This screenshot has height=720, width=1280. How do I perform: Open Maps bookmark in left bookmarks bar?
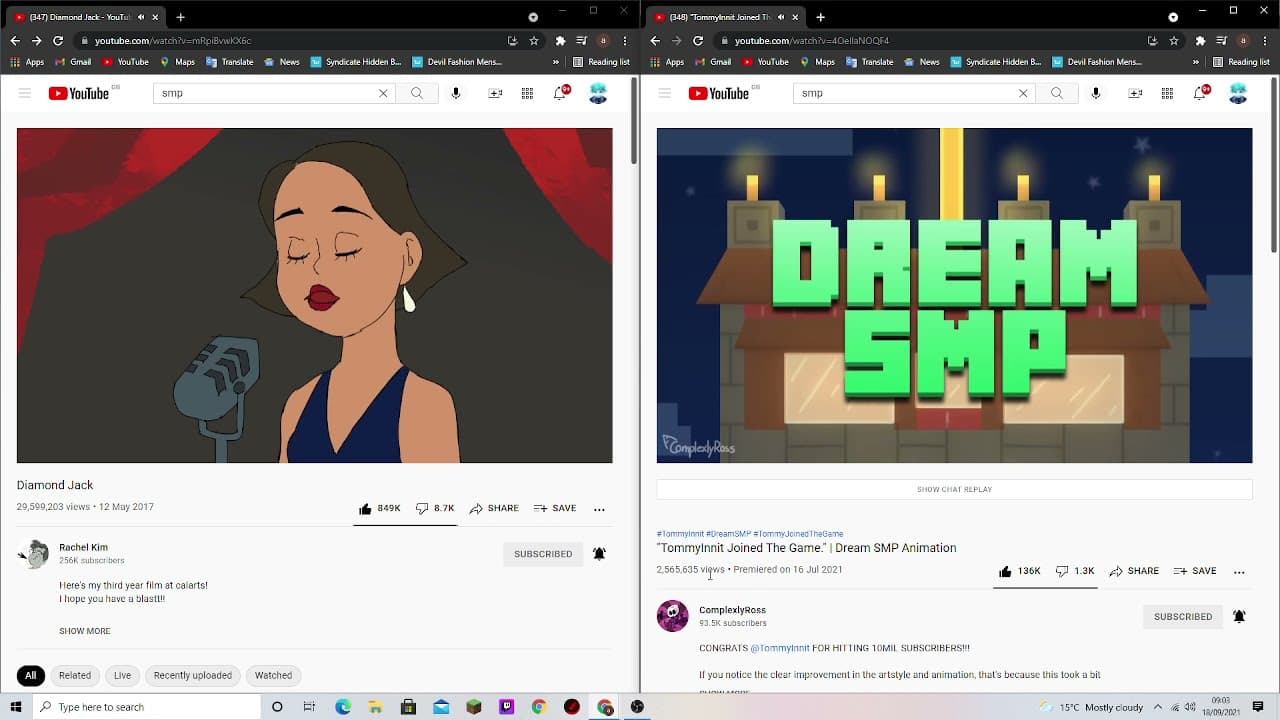click(x=177, y=62)
